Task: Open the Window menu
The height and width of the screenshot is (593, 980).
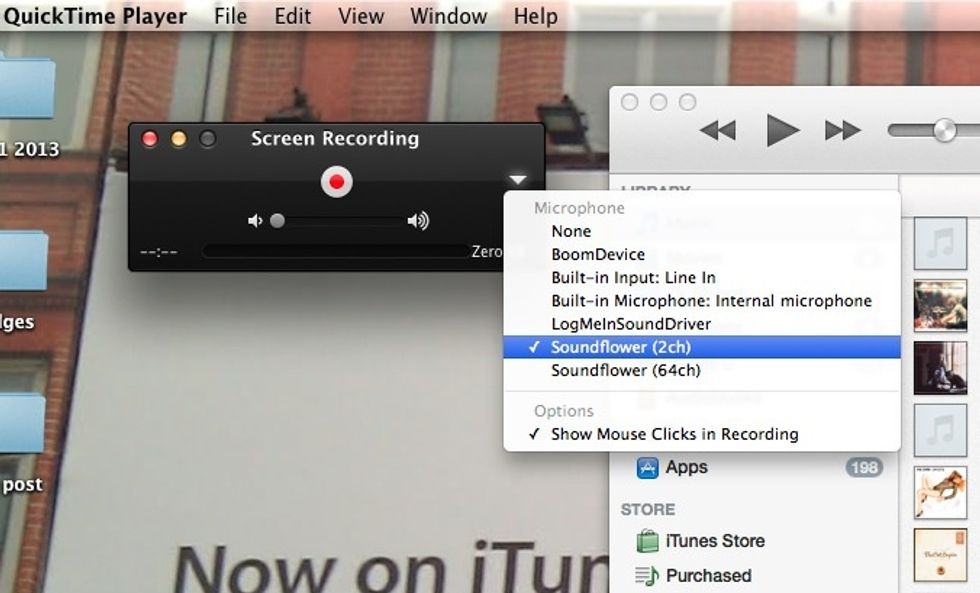Action: coord(447,16)
